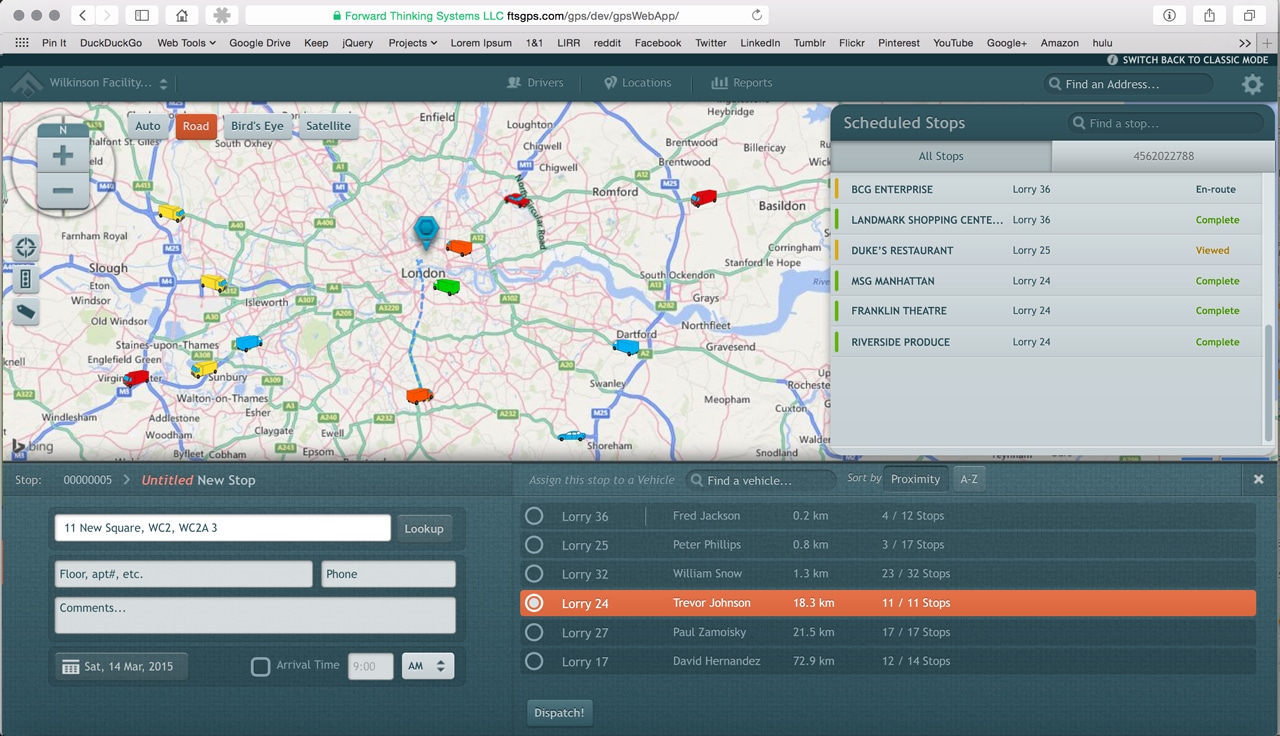This screenshot has width=1280, height=736.
Task: Click the Dispatch! button
Action: click(x=559, y=713)
